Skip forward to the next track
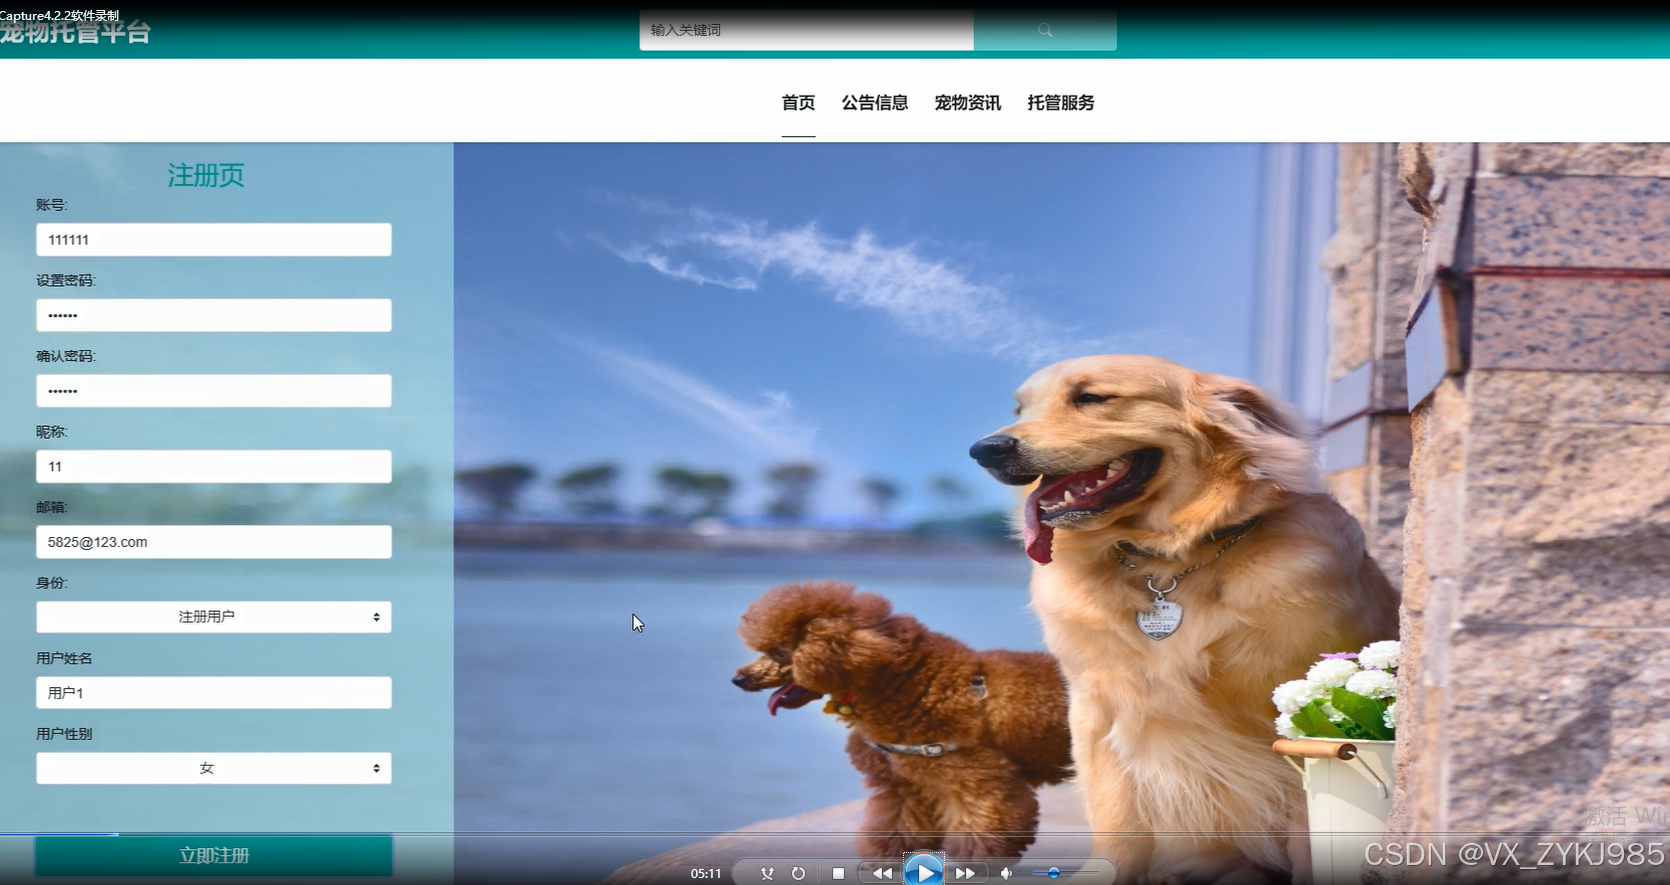This screenshot has height=885, width=1670. (965, 873)
